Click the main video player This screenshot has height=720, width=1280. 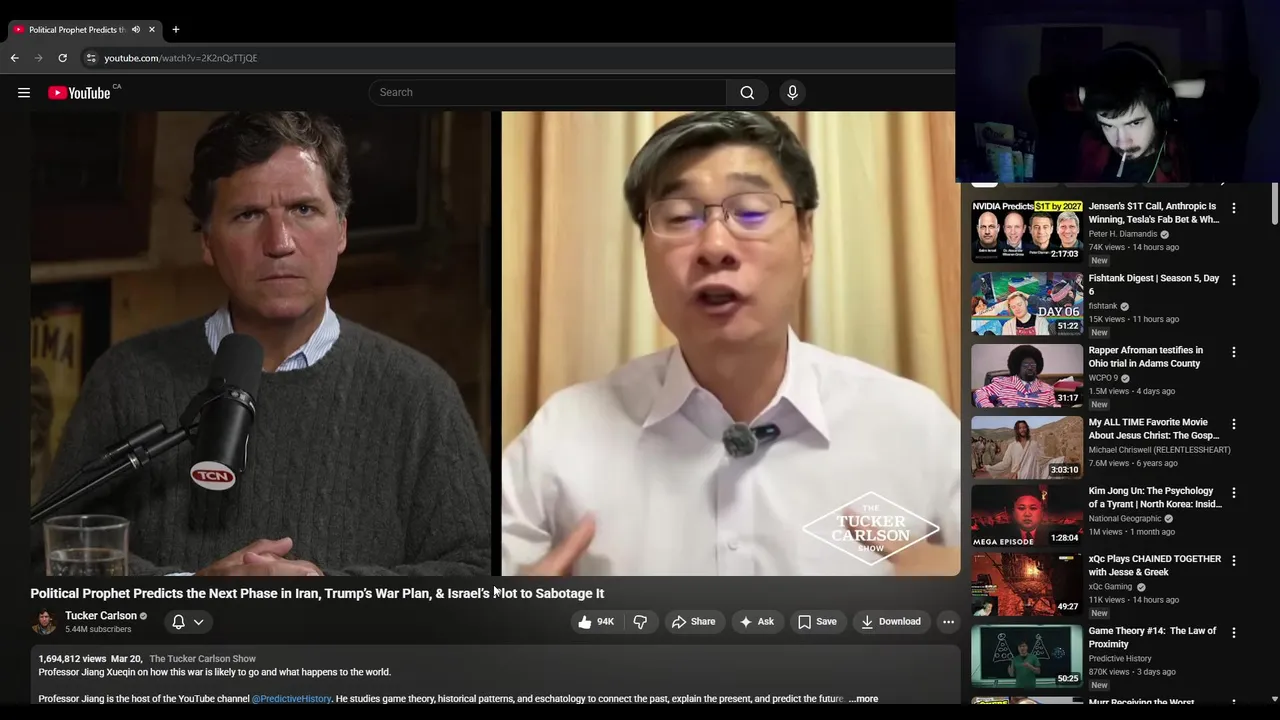click(x=495, y=343)
